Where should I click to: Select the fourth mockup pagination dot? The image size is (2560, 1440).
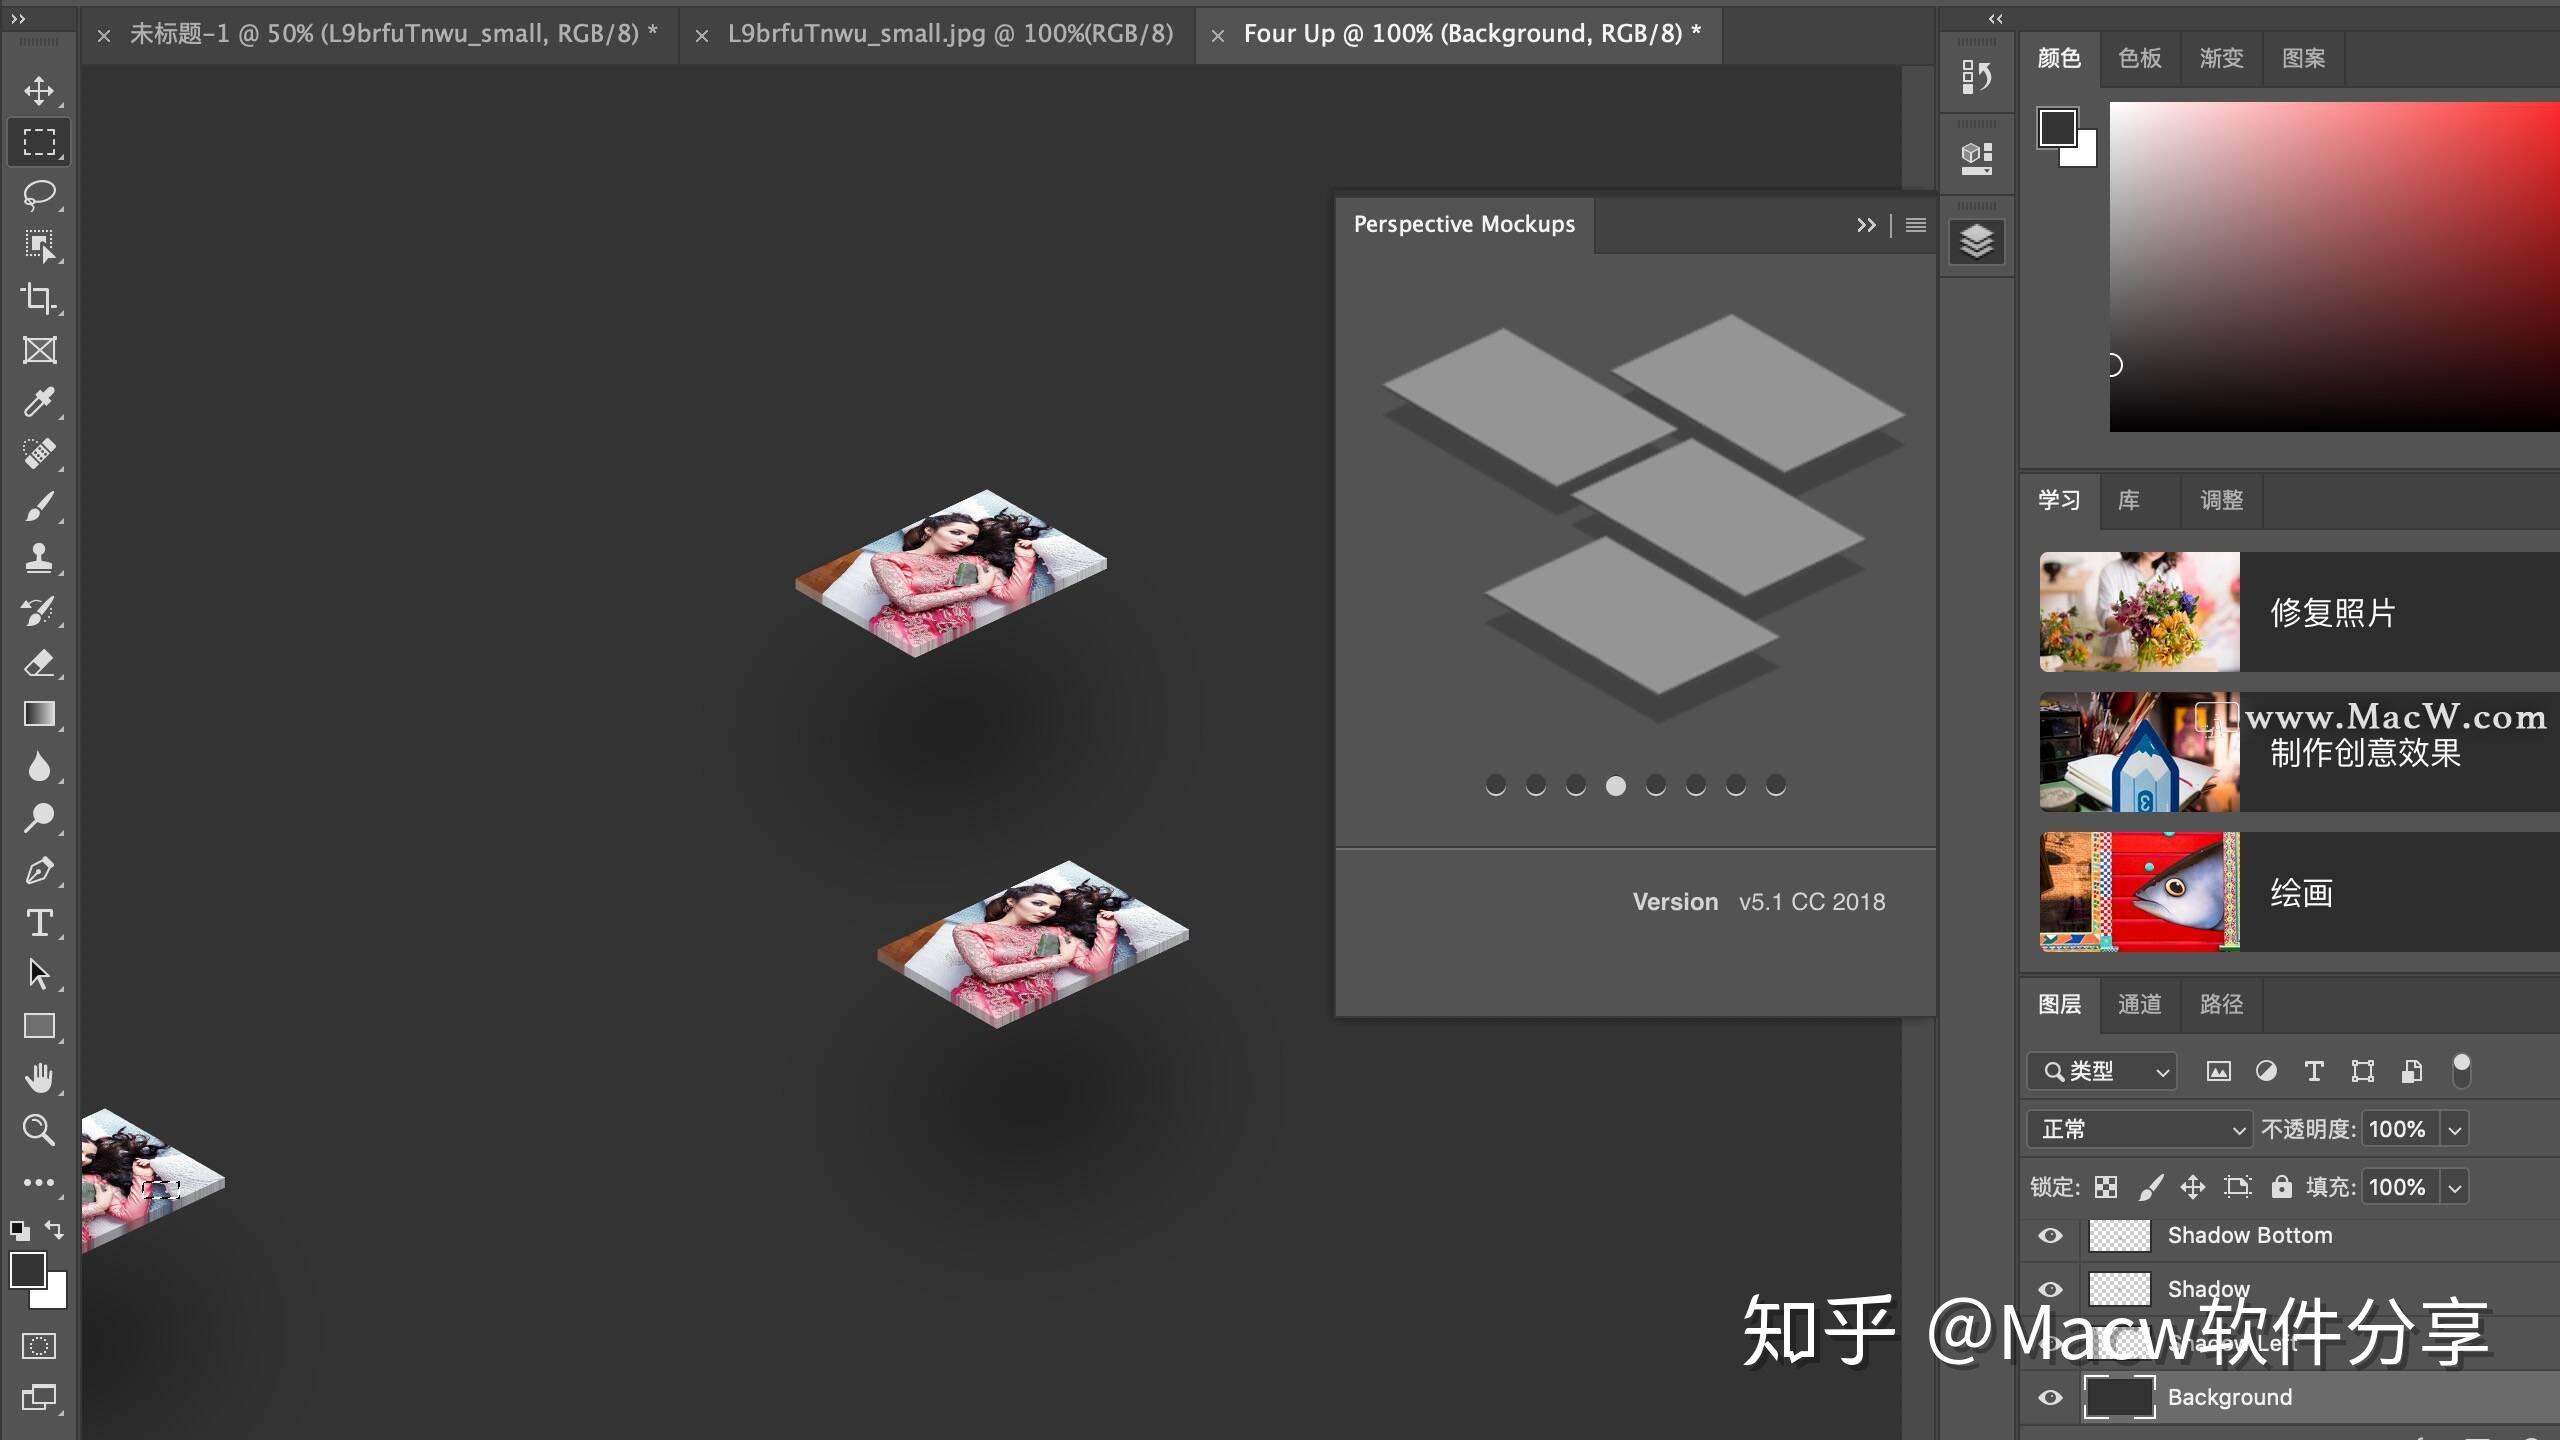tap(1615, 786)
